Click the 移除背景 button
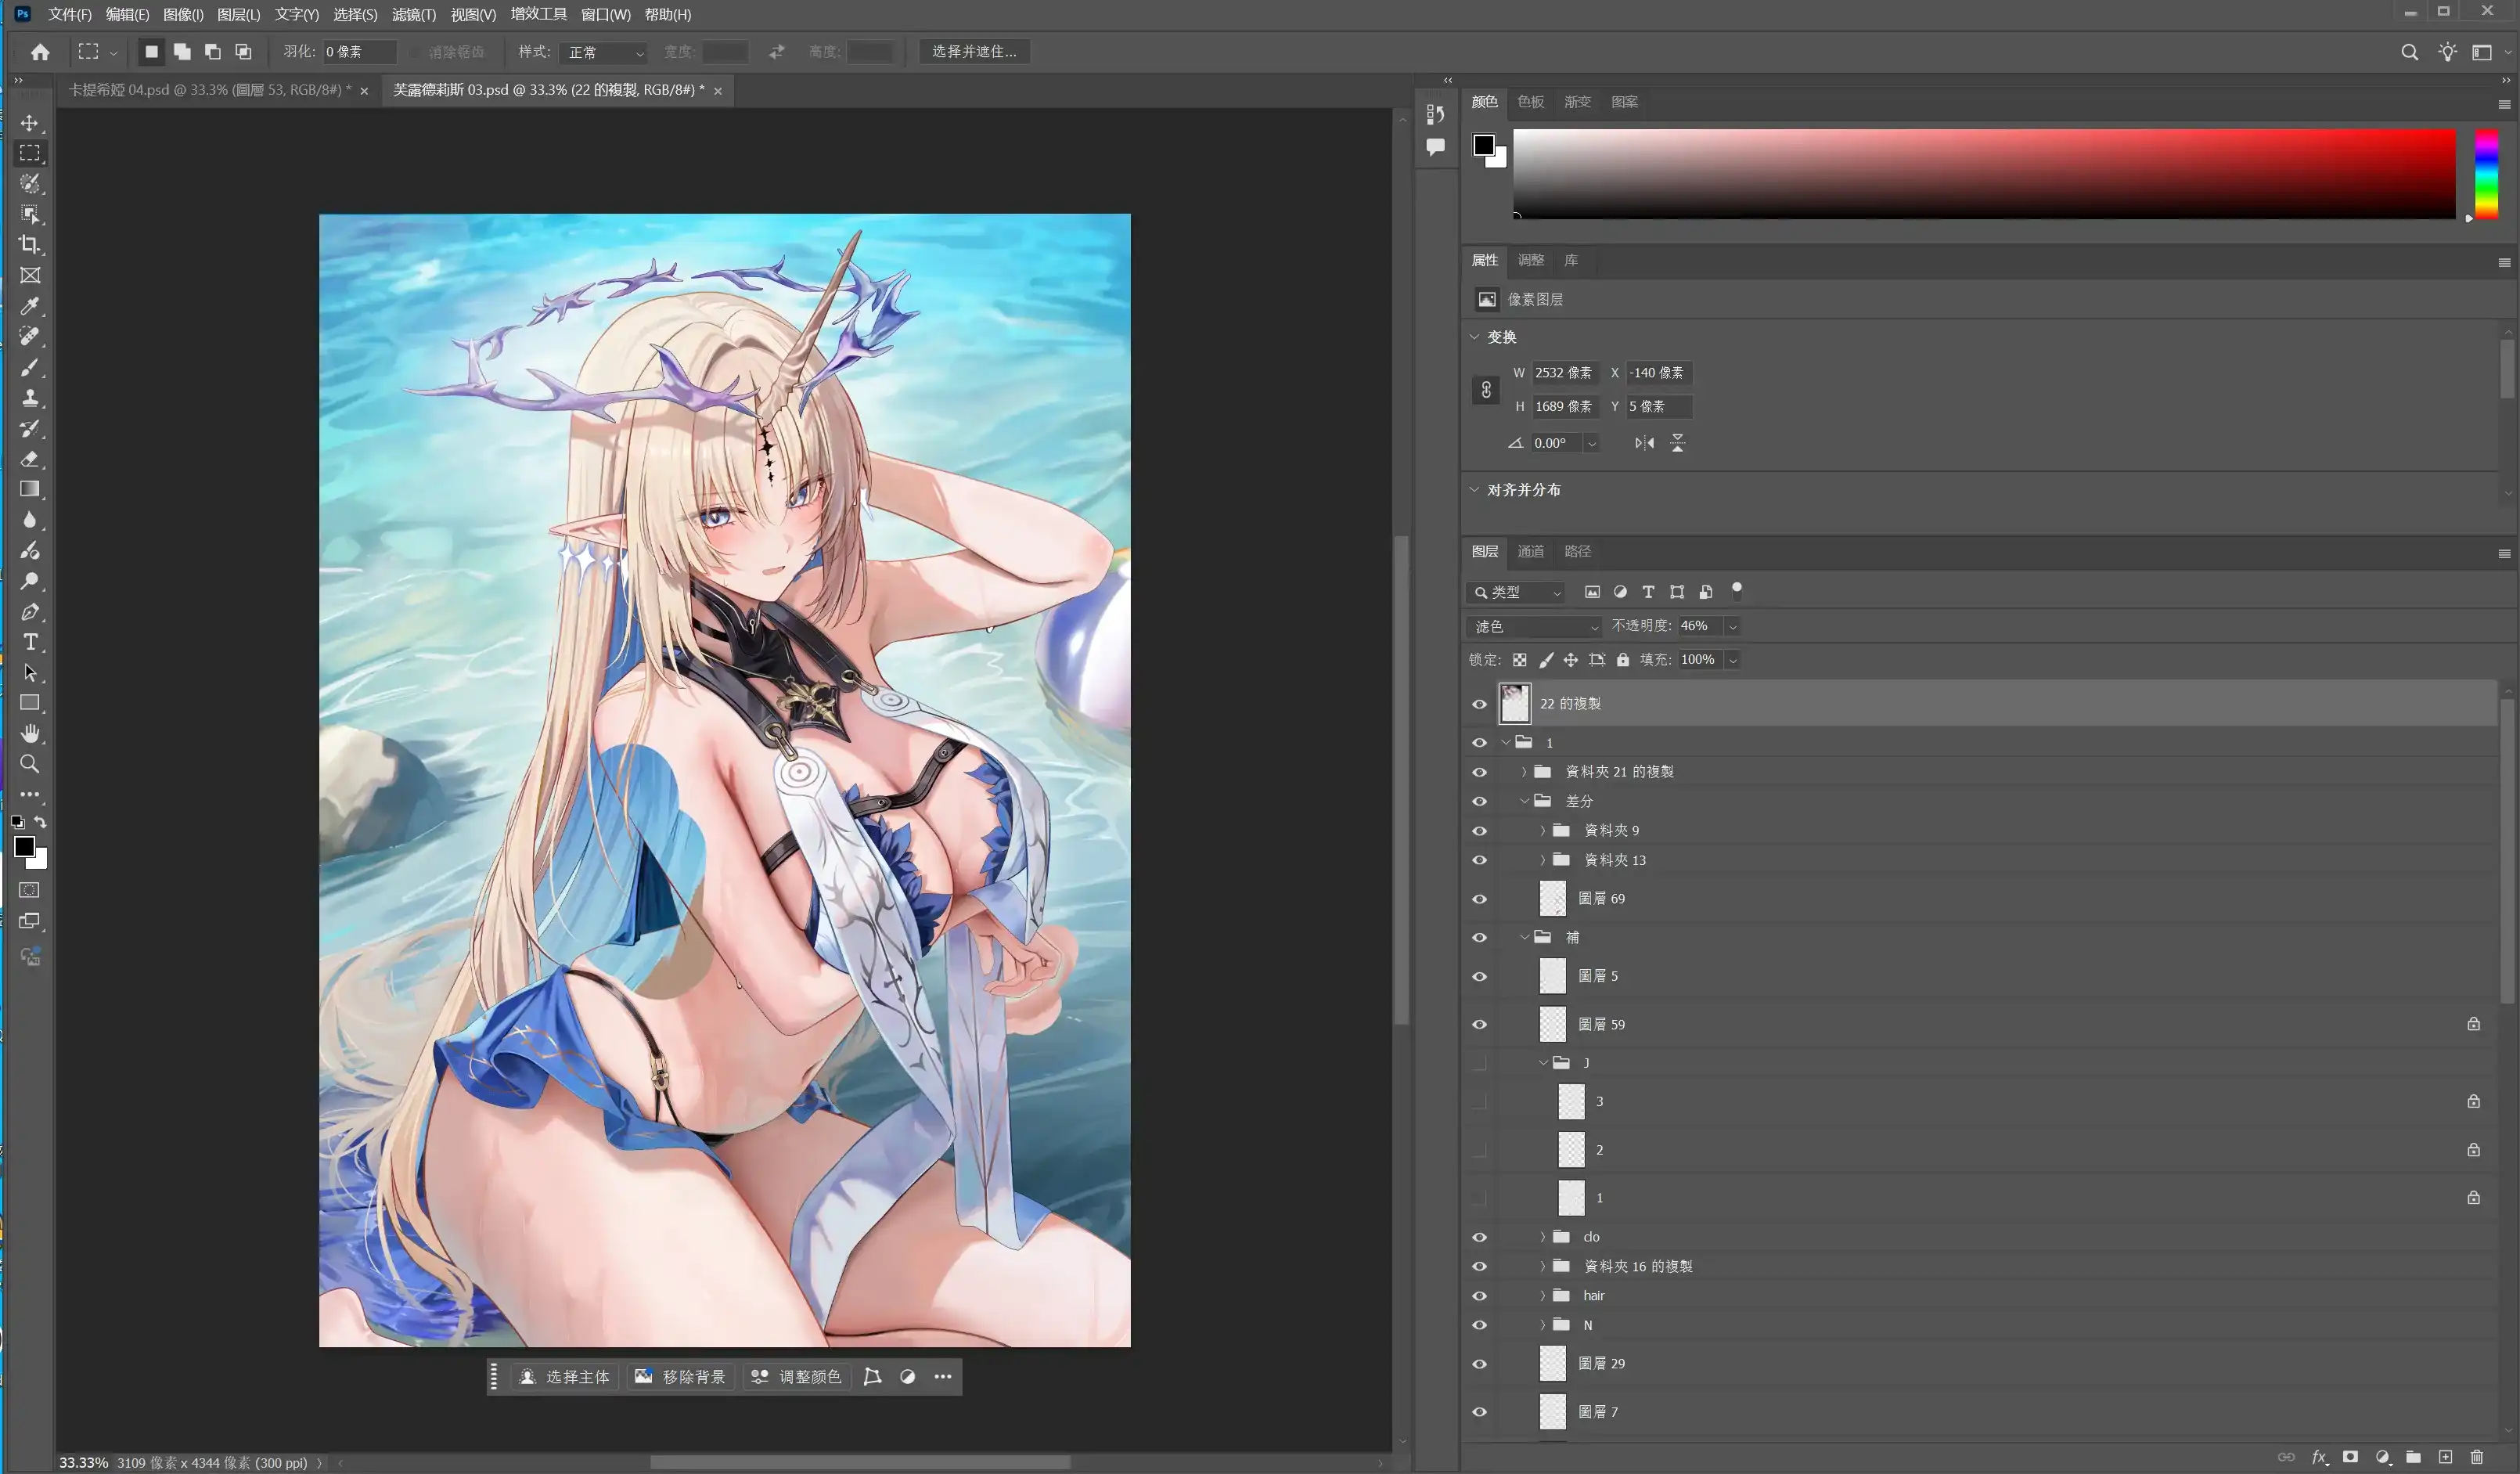 [681, 1377]
